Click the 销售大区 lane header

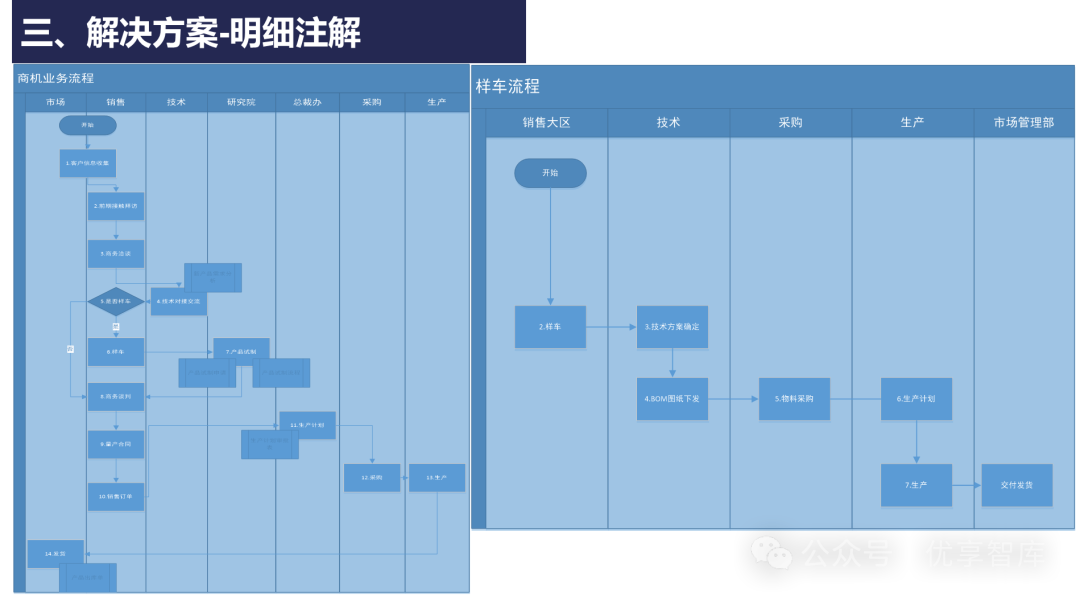click(x=547, y=123)
